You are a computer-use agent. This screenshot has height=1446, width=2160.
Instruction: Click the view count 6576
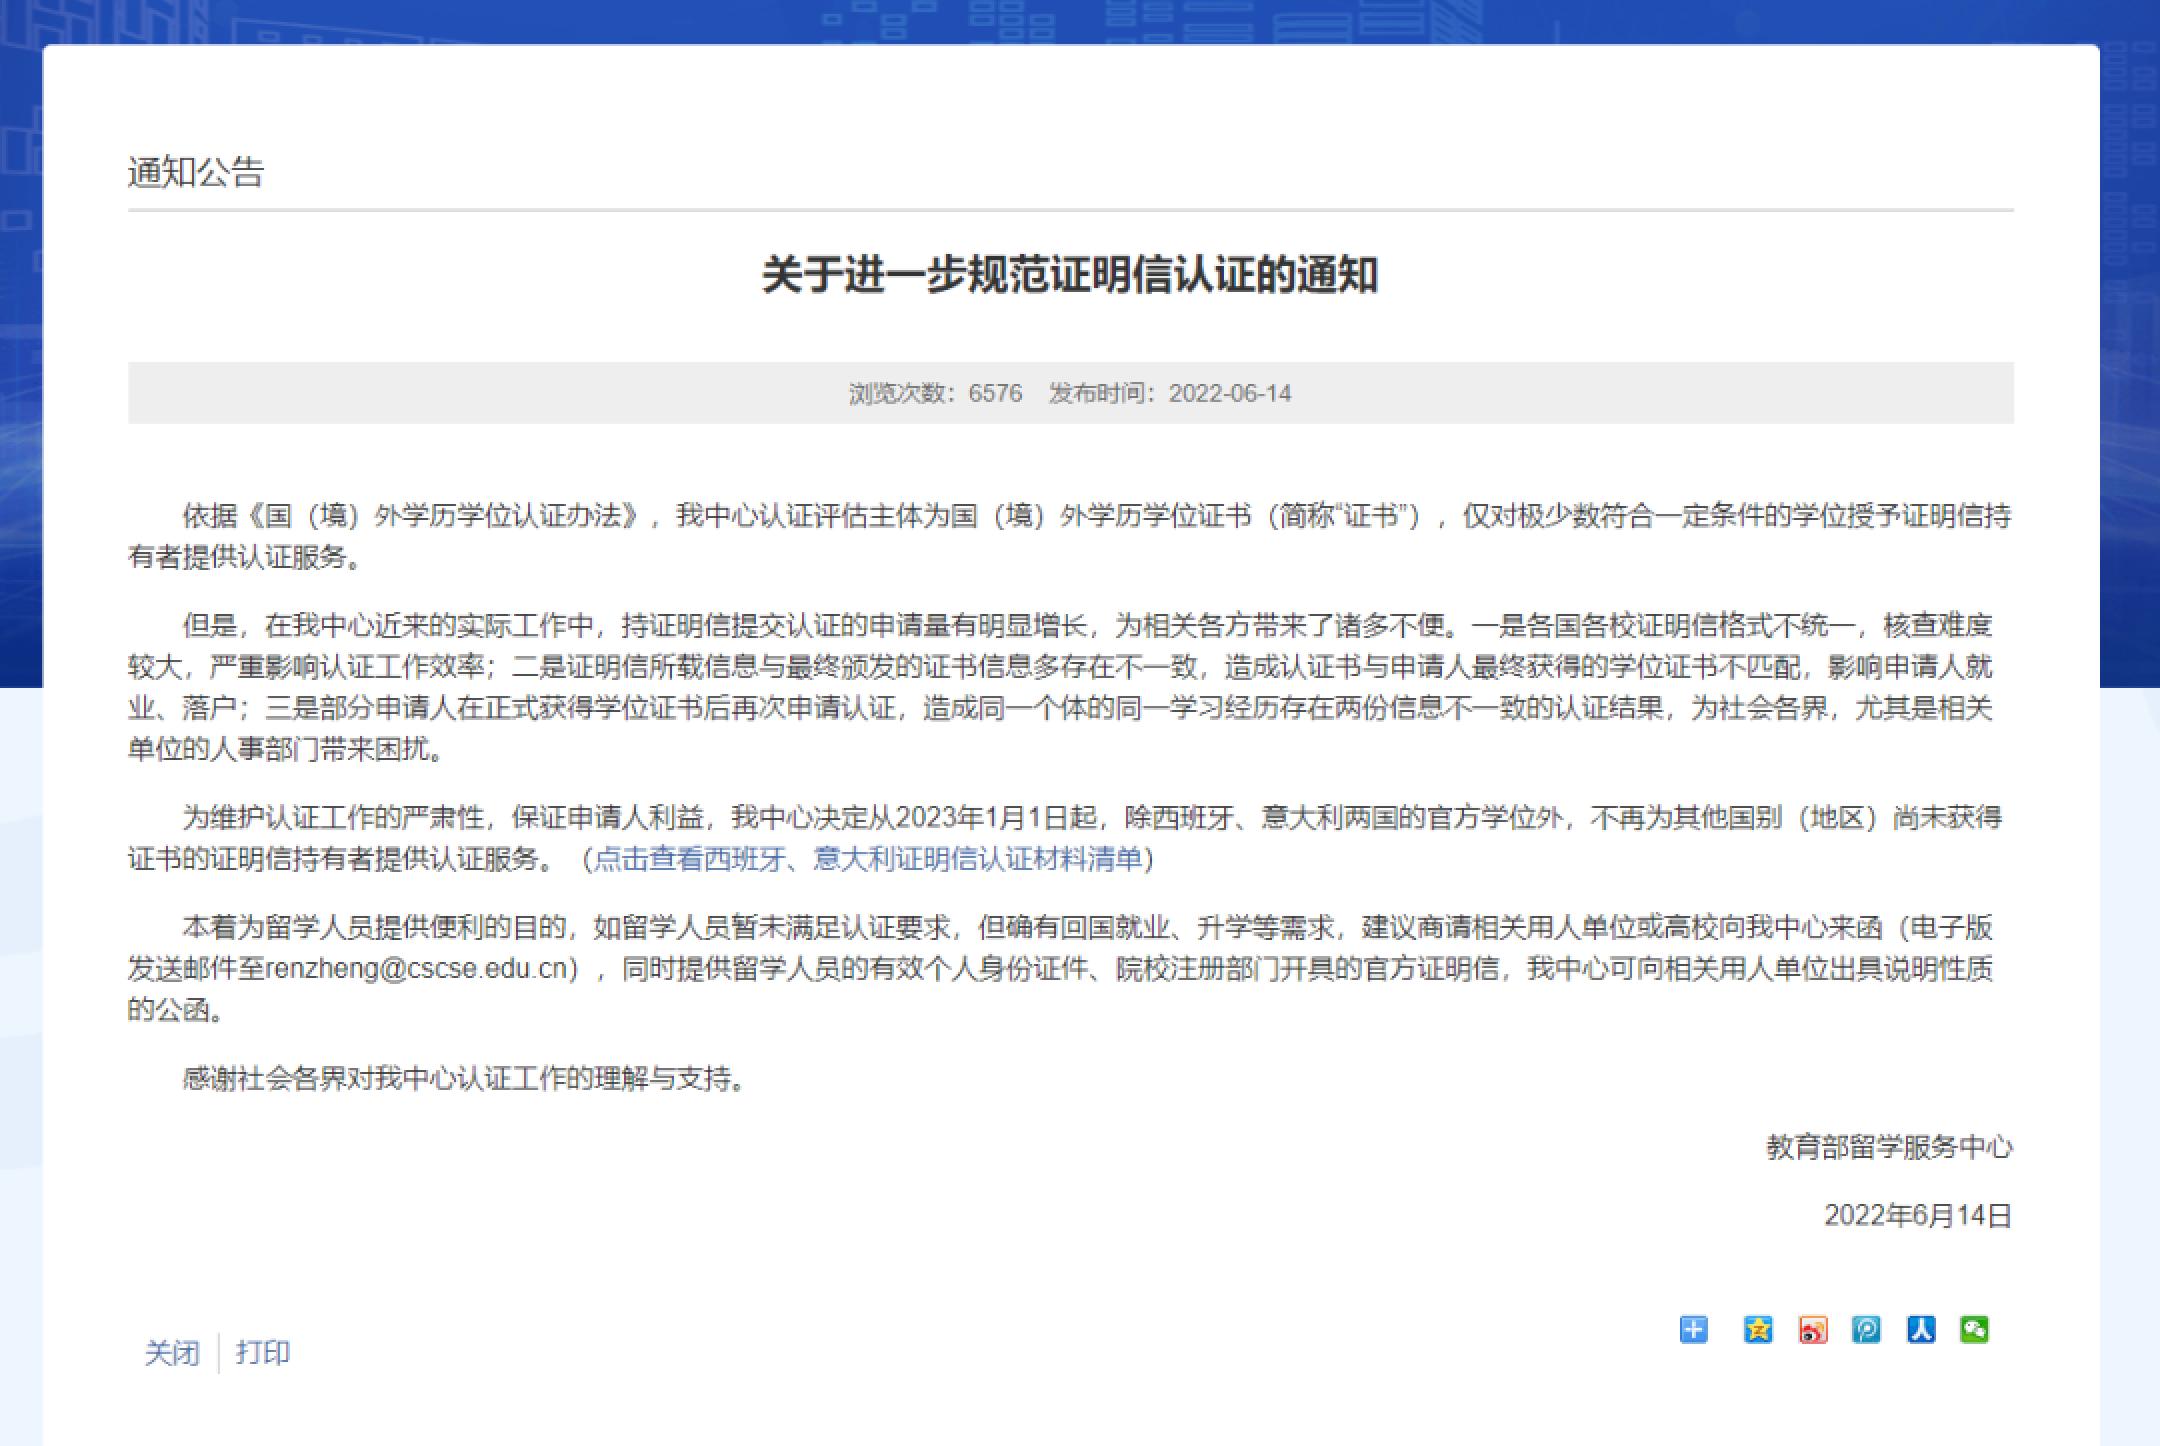[993, 394]
